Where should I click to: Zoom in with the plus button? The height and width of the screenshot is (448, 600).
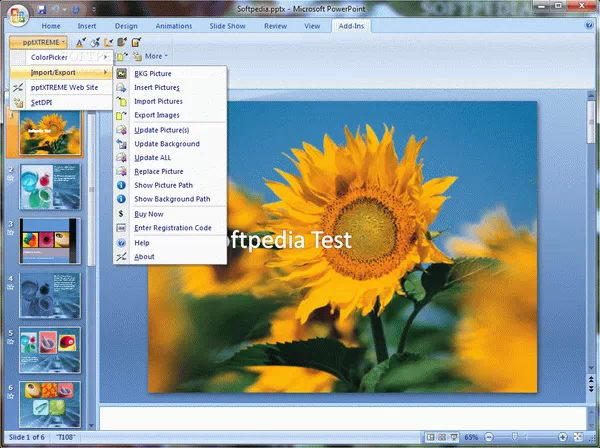click(562, 437)
